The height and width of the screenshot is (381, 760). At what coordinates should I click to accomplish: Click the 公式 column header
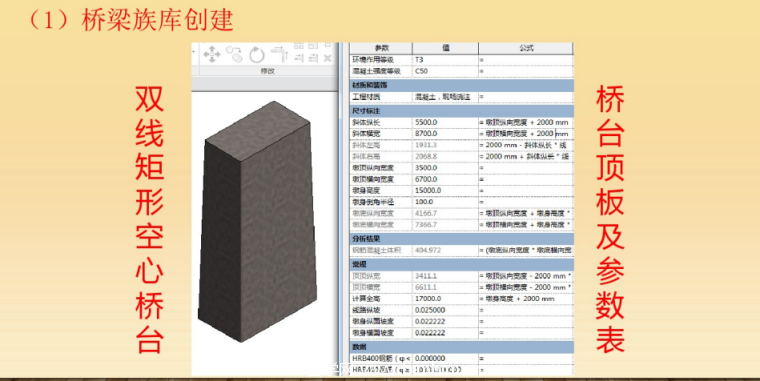(526, 48)
